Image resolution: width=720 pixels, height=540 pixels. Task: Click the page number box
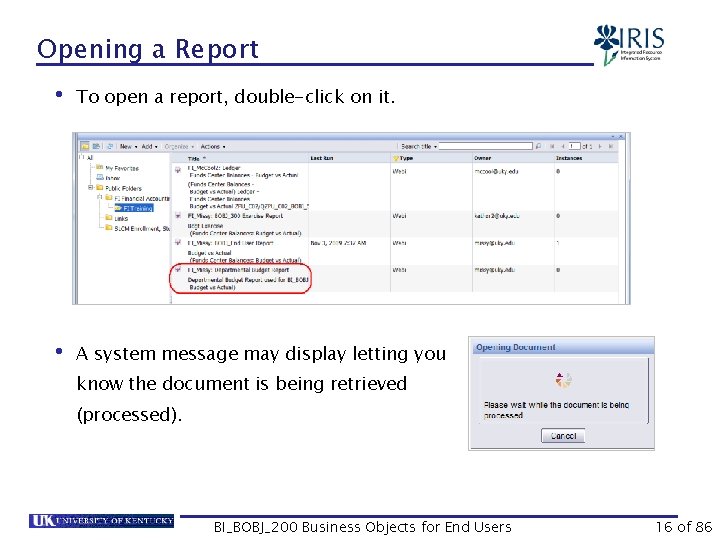[574, 146]
